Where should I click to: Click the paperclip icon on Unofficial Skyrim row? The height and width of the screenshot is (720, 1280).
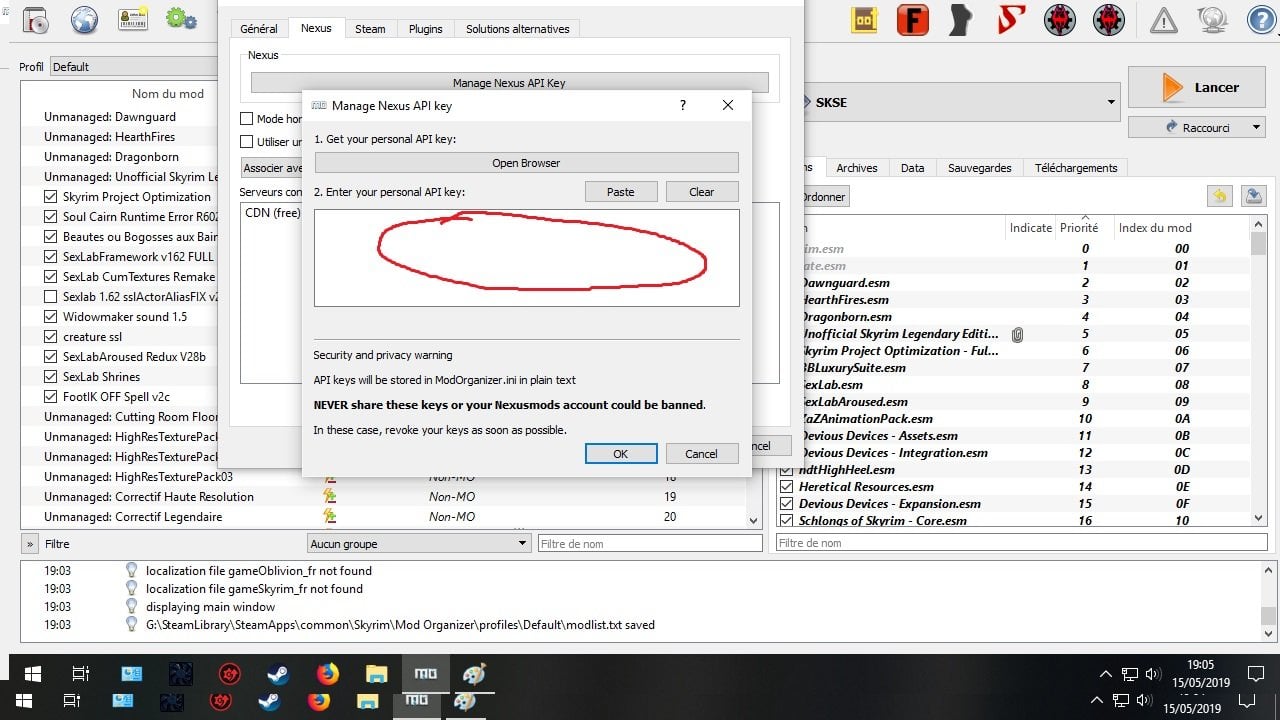[x=1017, y=334]
